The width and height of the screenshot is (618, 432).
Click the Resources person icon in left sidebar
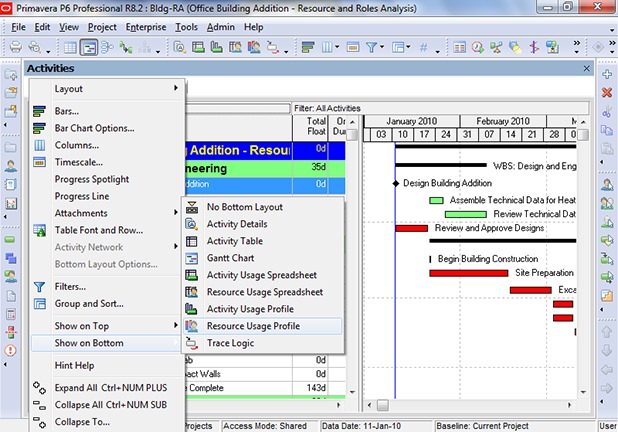tap(11, 166)
